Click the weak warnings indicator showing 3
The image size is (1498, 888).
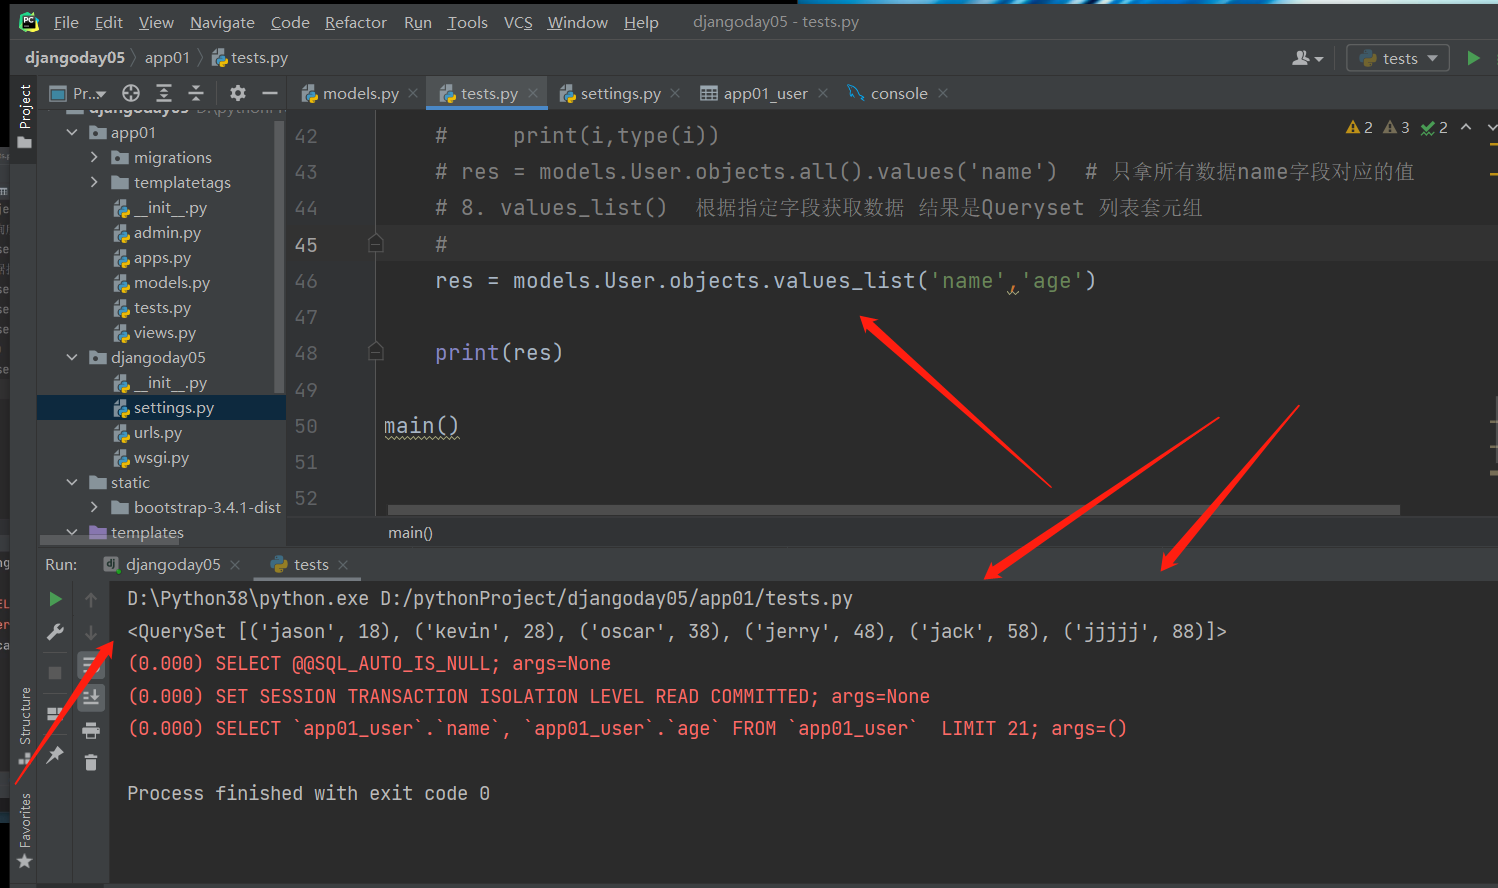1397,127
